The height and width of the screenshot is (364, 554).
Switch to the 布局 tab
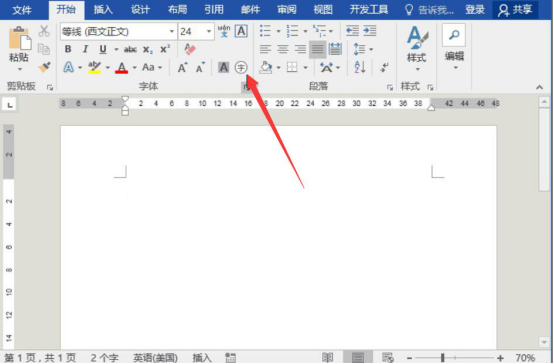point(177,10)
